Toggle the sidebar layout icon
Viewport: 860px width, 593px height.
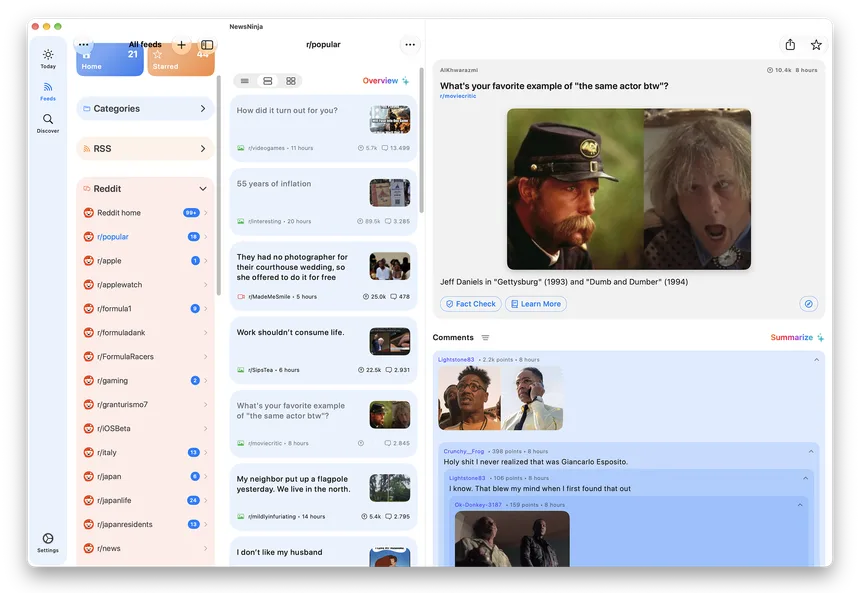click(207, 44)
